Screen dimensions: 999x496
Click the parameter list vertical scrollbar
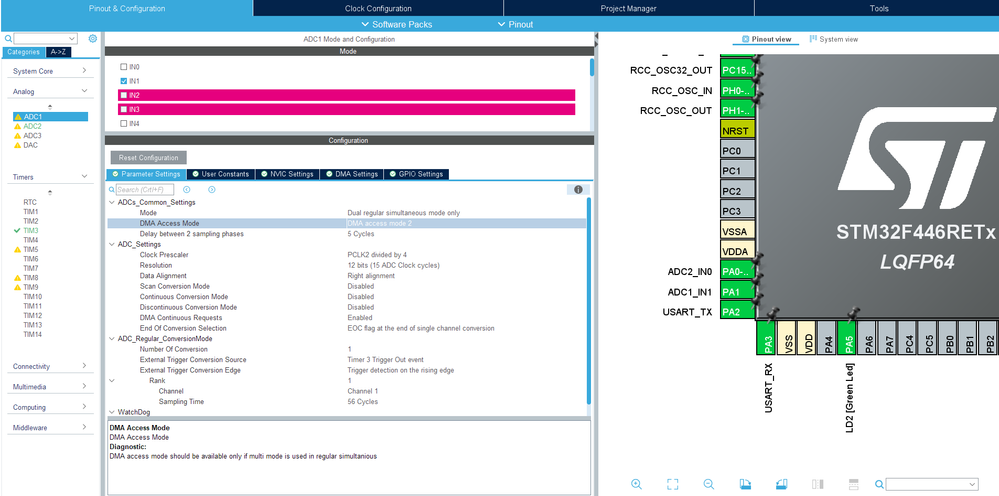point(589,300)
